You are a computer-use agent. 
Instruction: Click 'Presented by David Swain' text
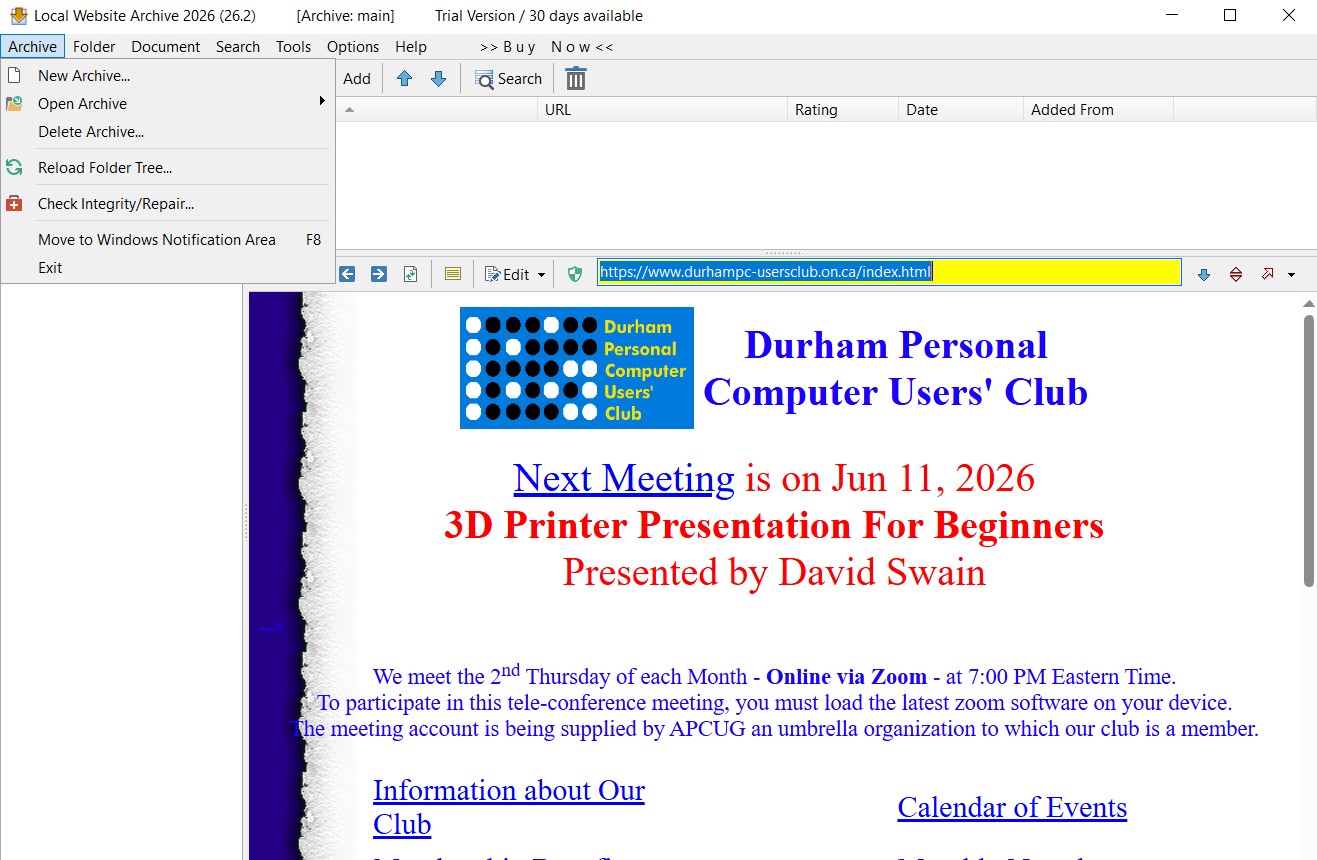pos(774,572)
